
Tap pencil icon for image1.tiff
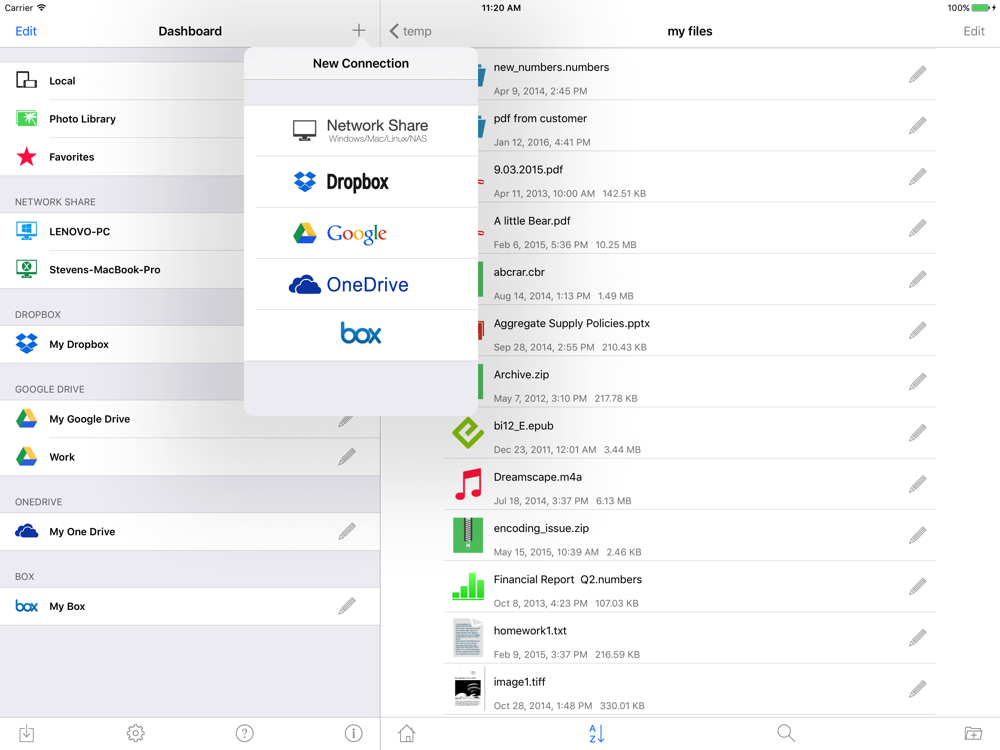click(918, 689)
